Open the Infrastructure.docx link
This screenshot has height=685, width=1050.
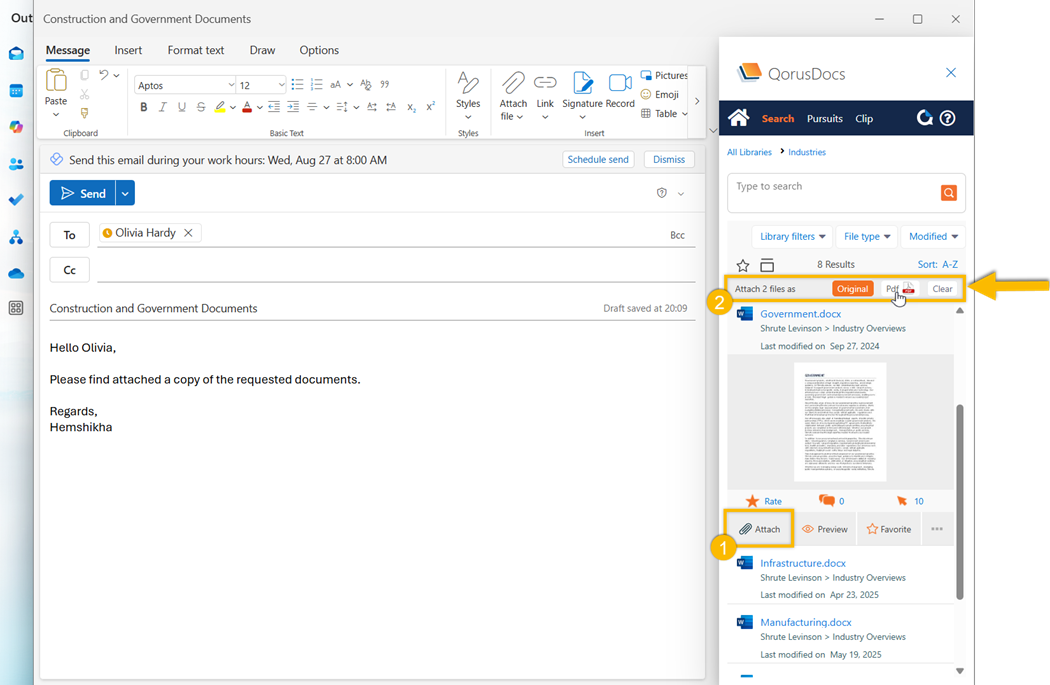pos(800,563)
